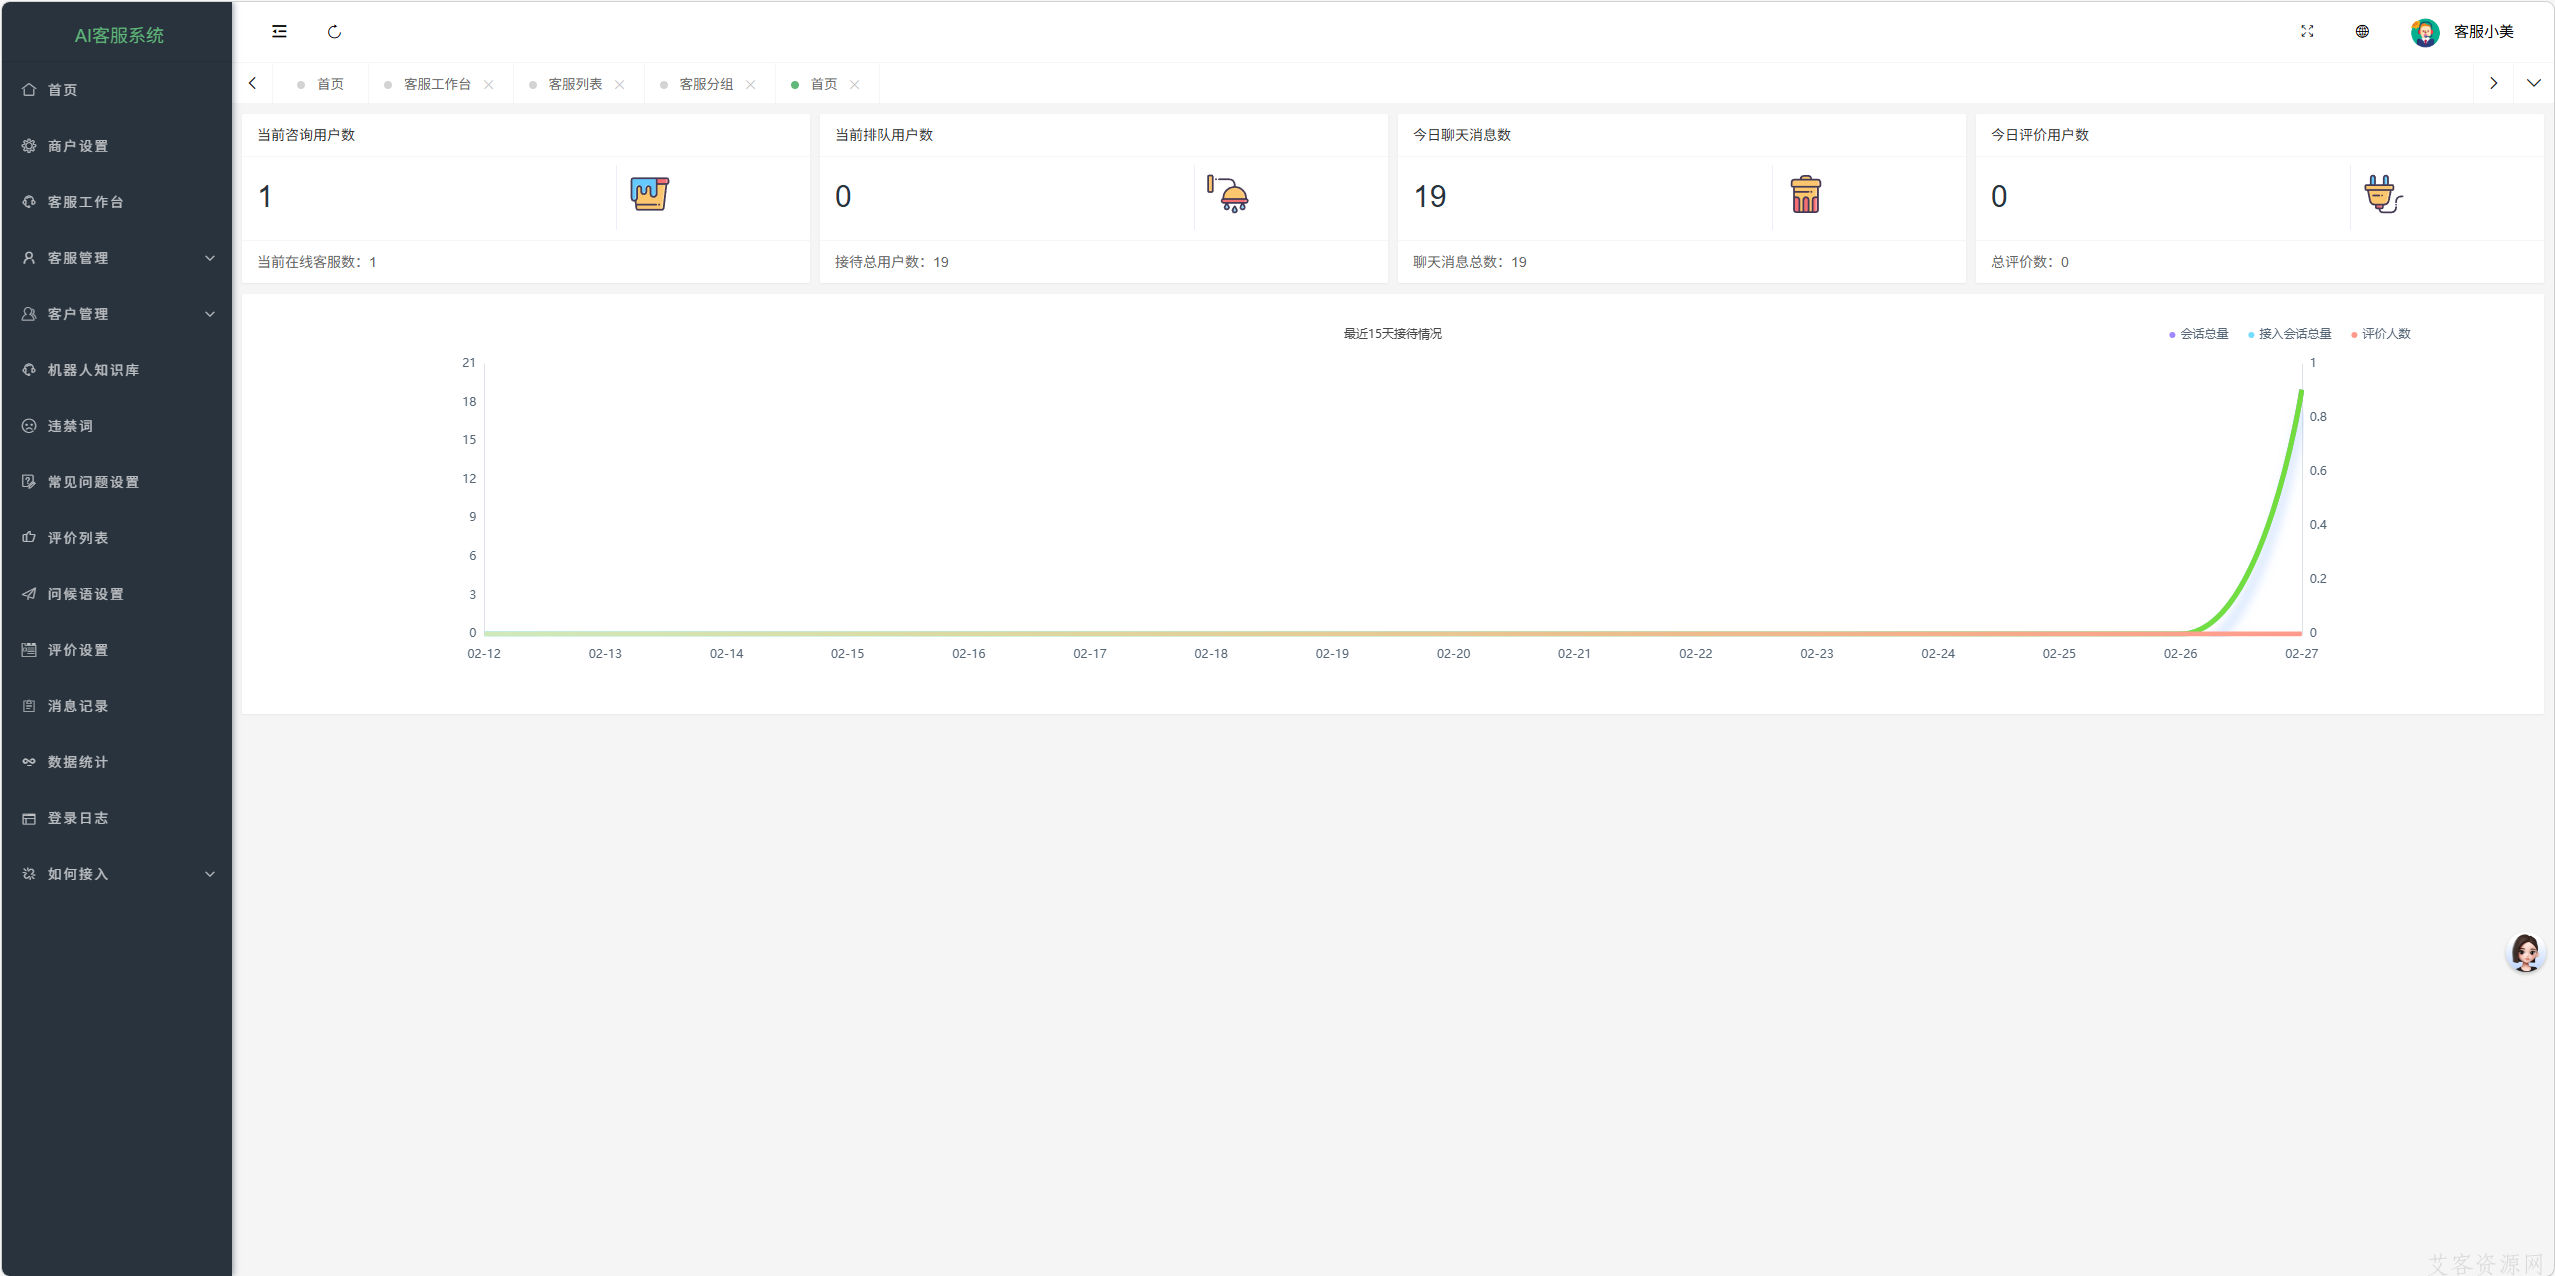Switch to the 客服列表 tab
2555x1276 pixels.
point(575,85)
